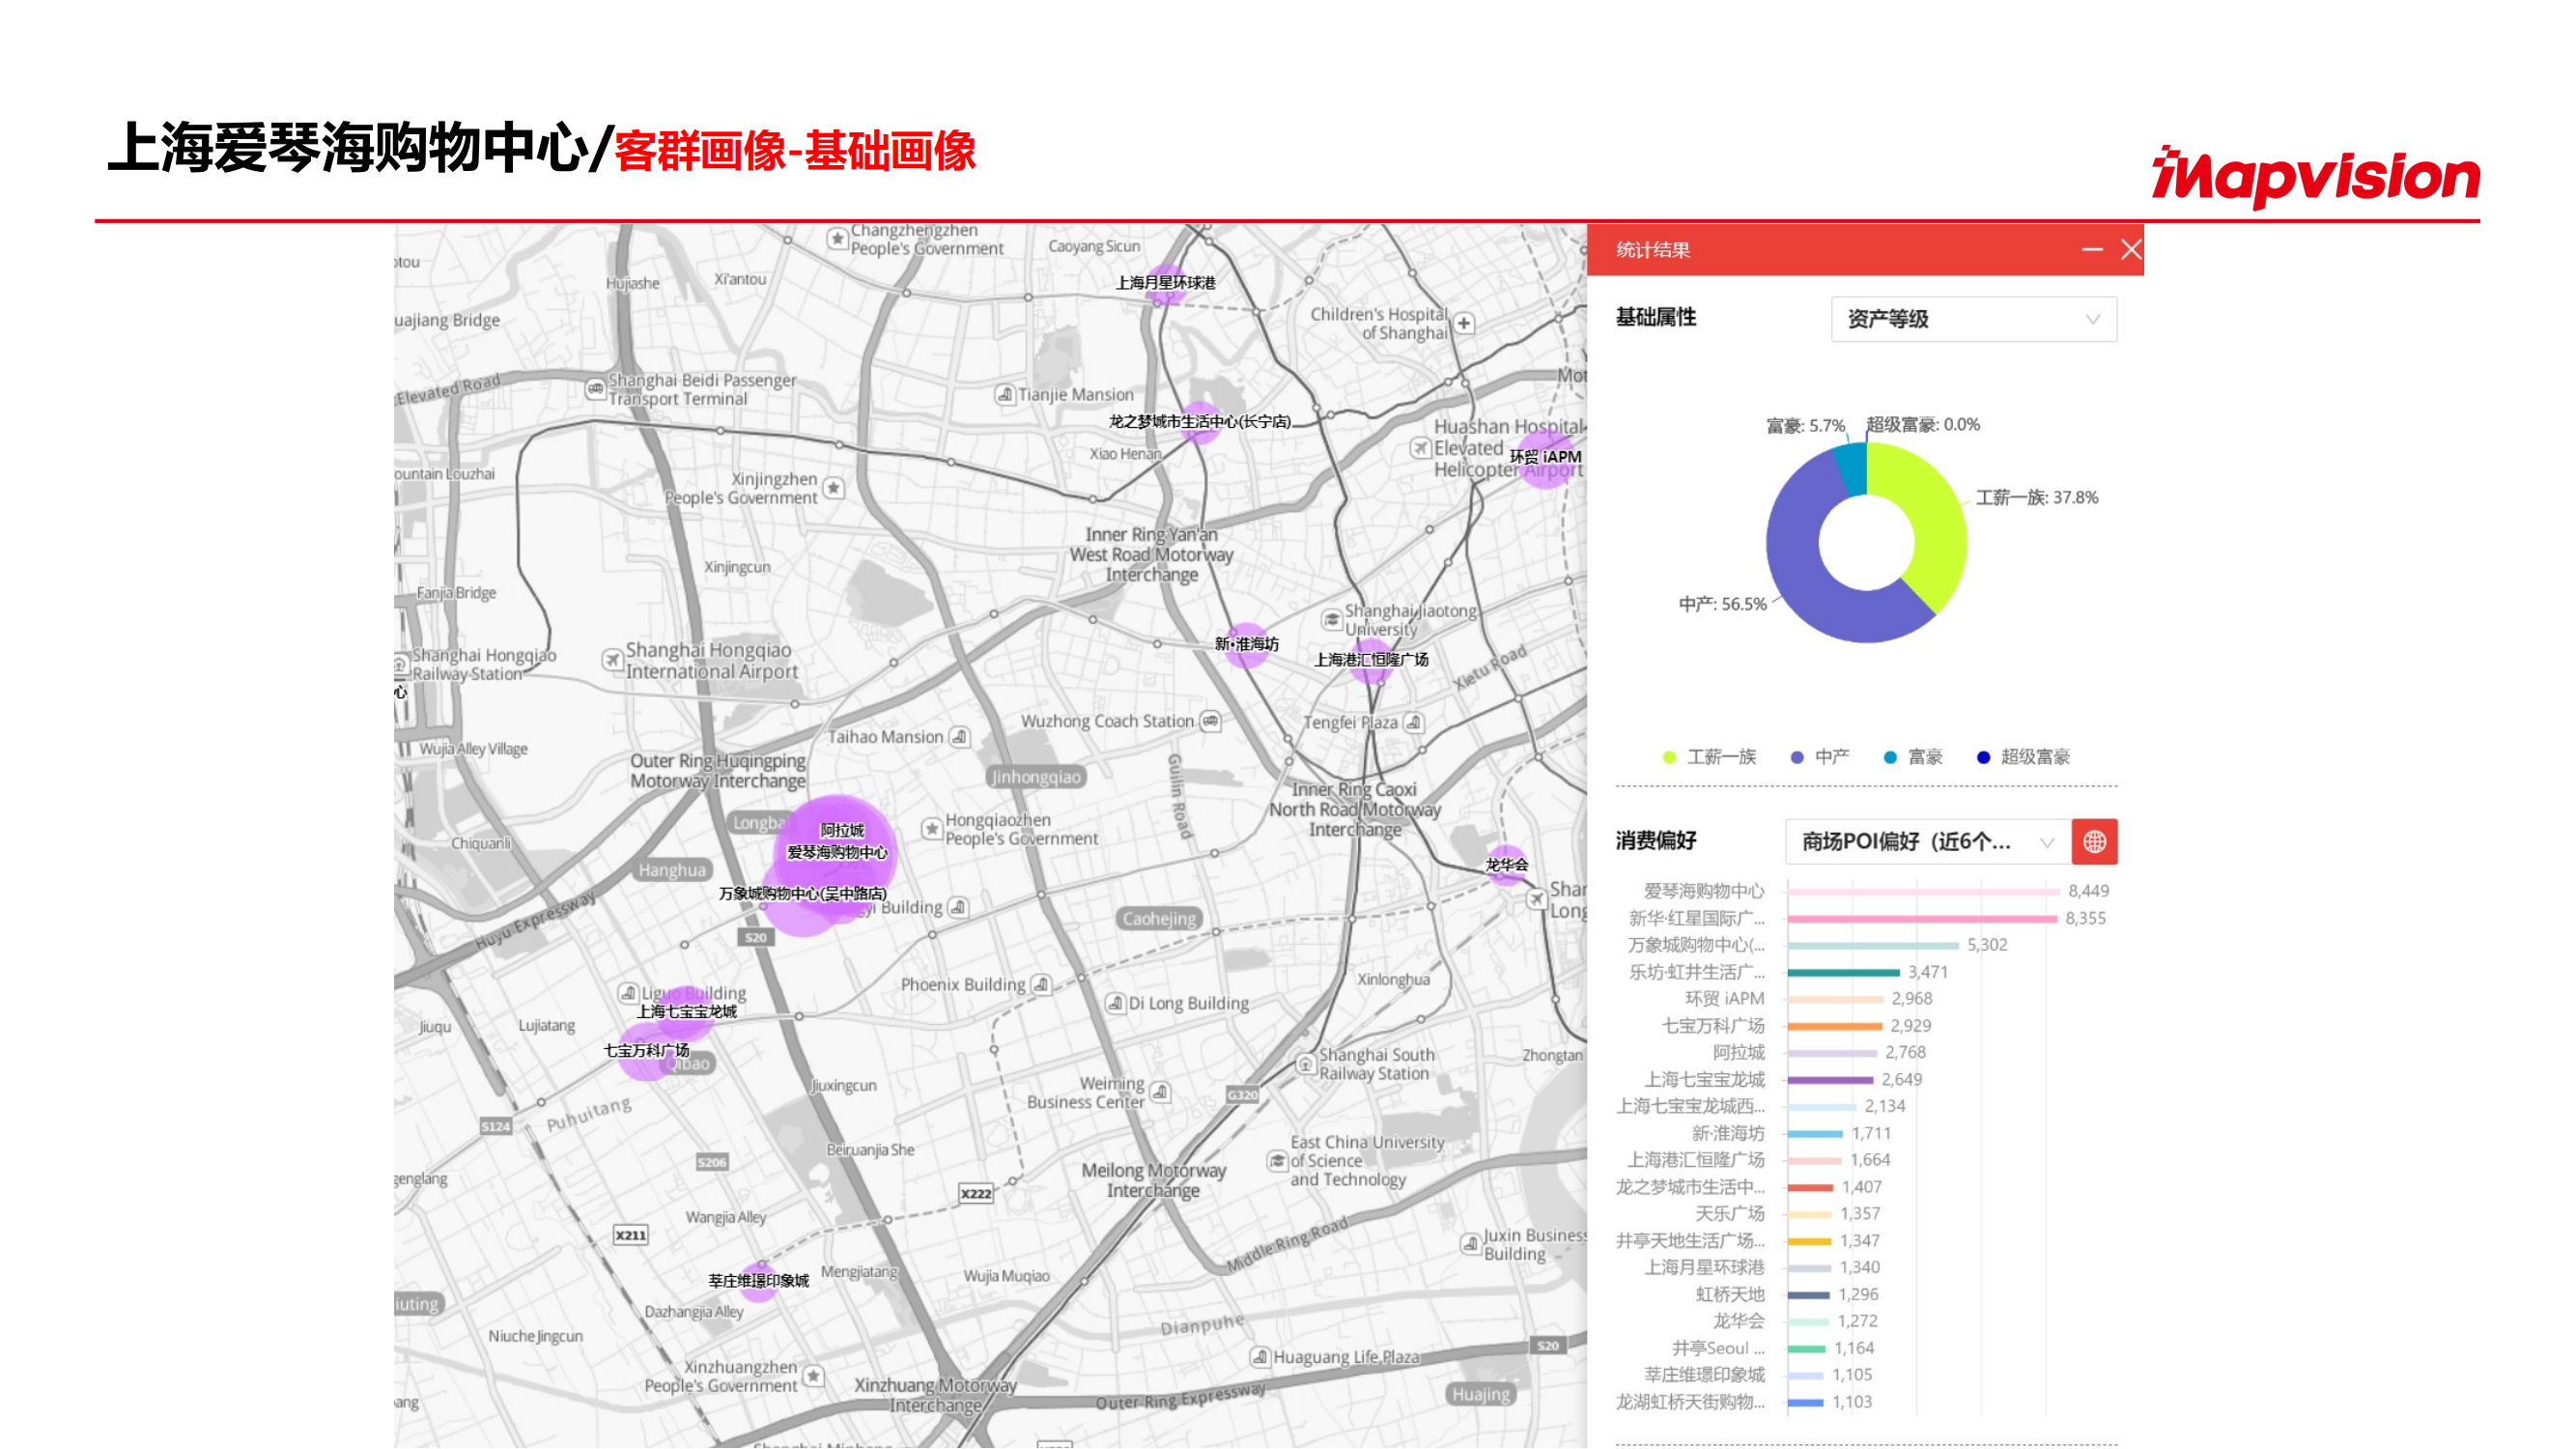
Task: Toggle the 中产 legend item
Action: click(x=1819, y=757)
